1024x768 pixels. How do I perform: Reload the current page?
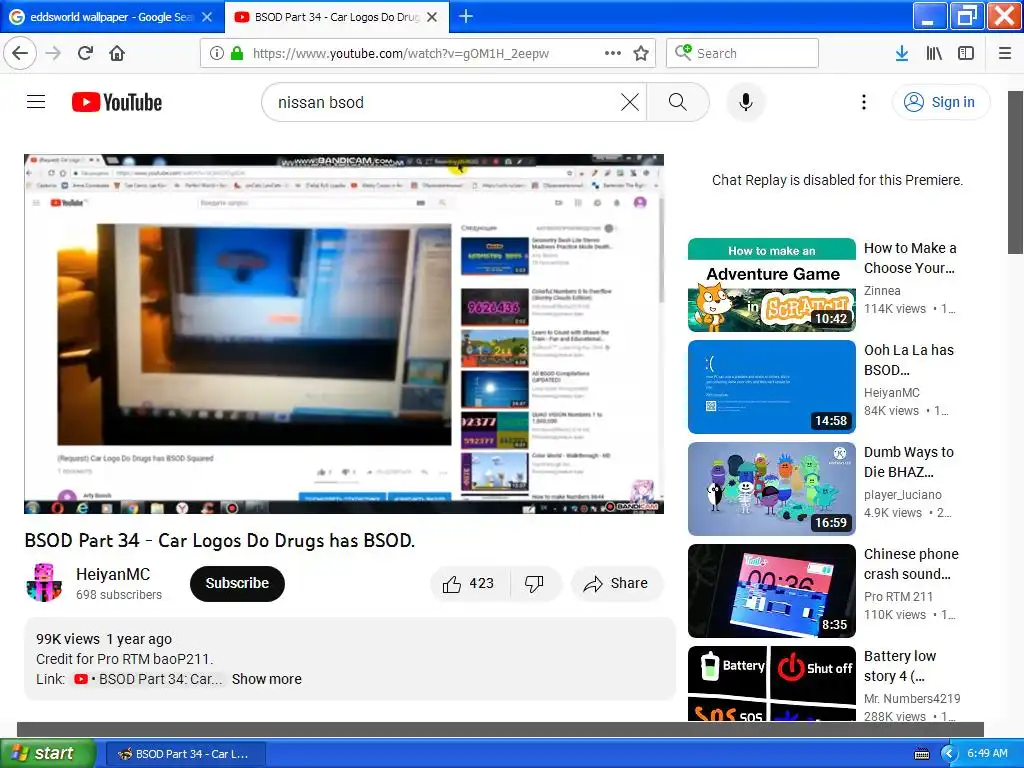[x=85, y=53]
